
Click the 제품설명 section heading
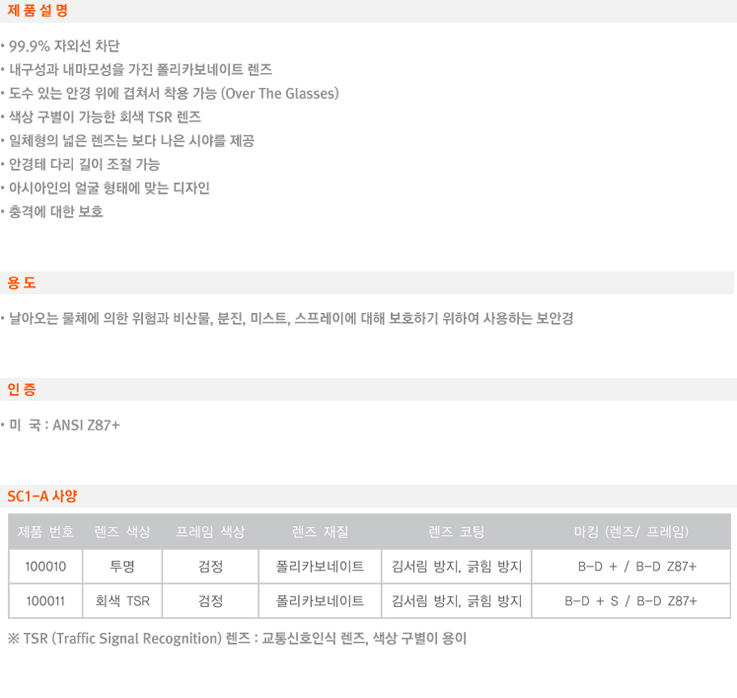38,10
